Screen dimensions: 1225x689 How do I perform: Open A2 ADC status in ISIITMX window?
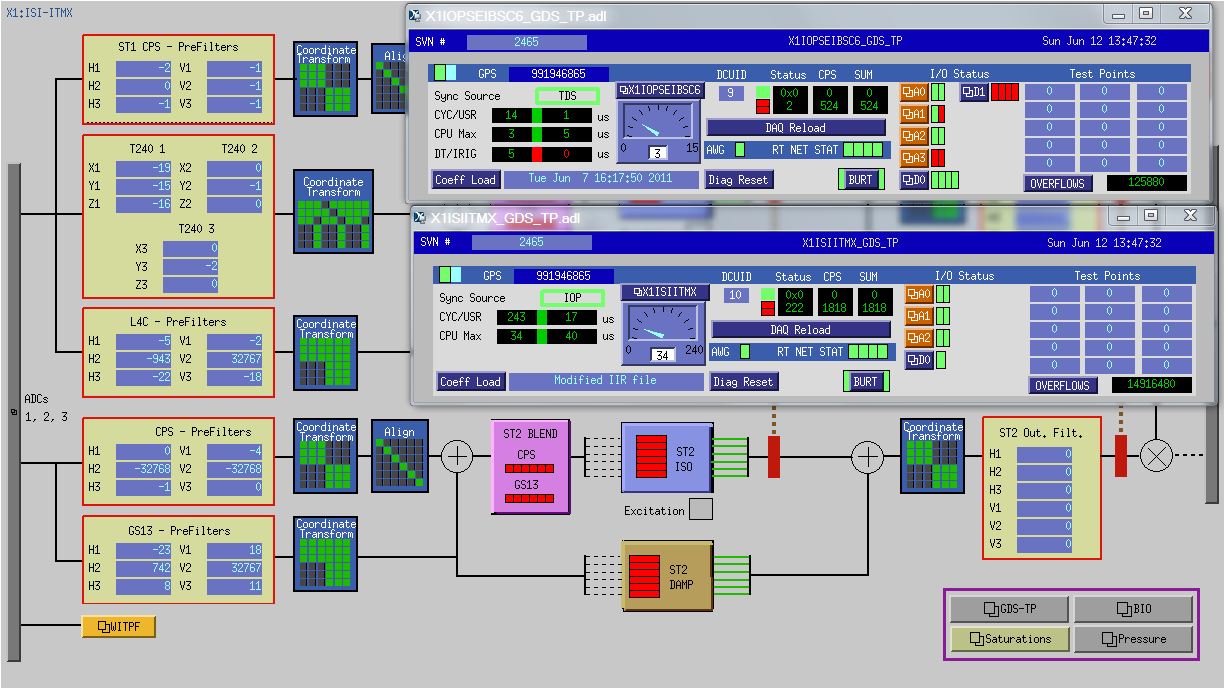[919, 338]
